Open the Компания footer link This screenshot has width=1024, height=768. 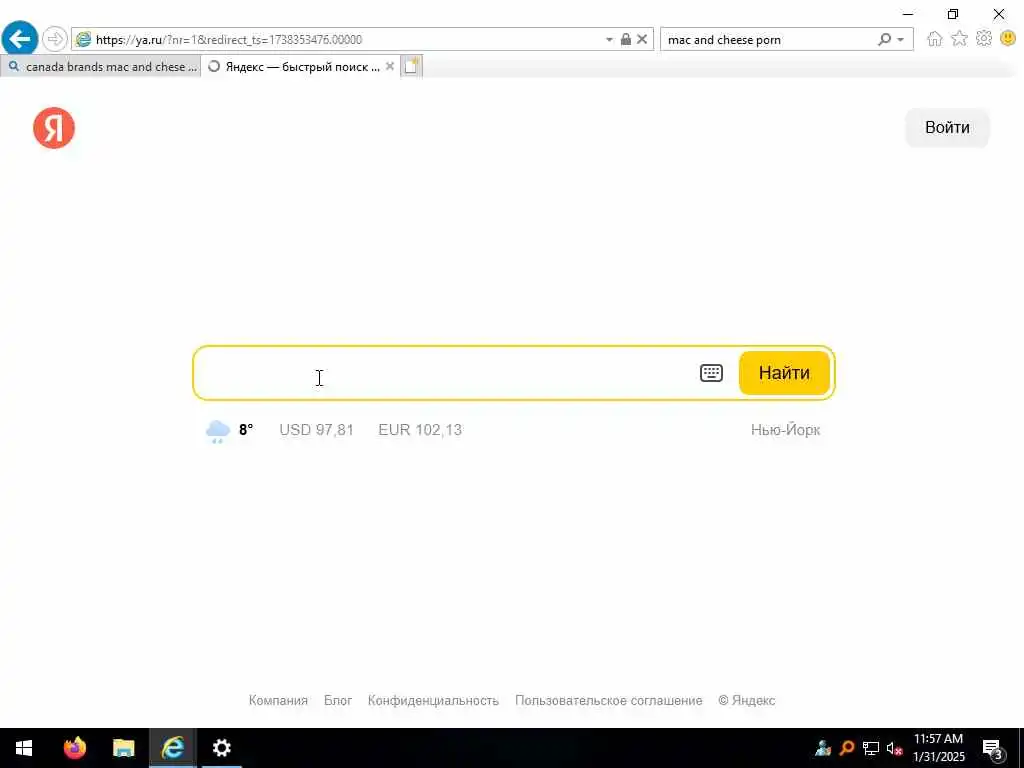pos(278,700)
